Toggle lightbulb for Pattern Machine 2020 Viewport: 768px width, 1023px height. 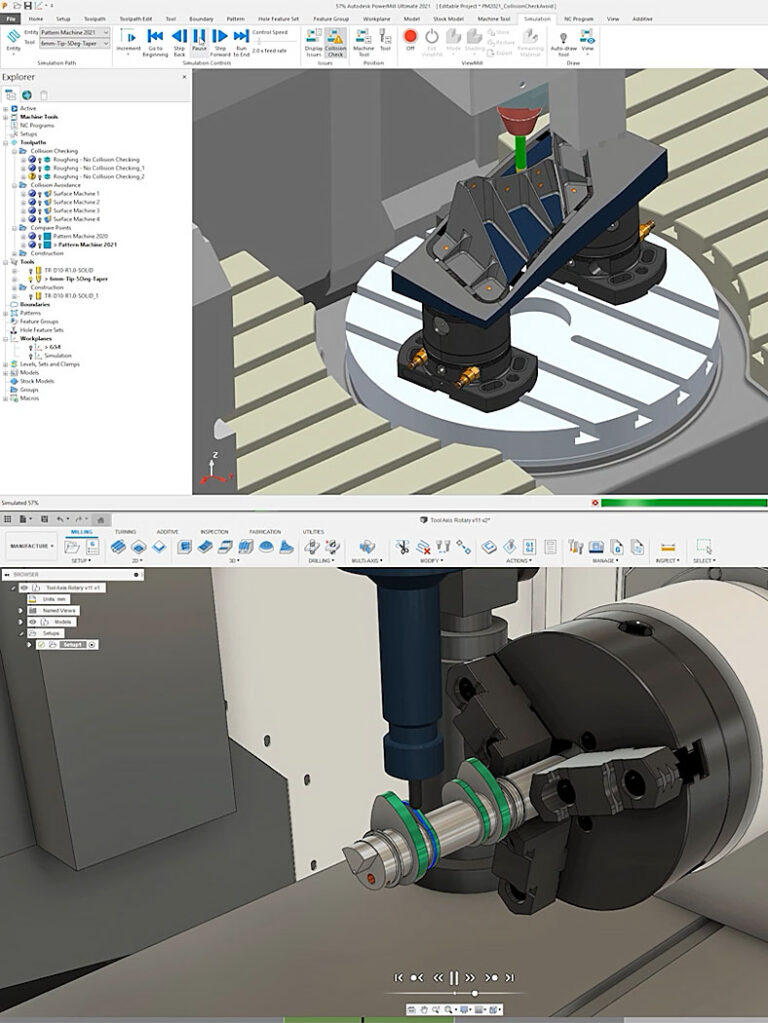click(39, 236)
